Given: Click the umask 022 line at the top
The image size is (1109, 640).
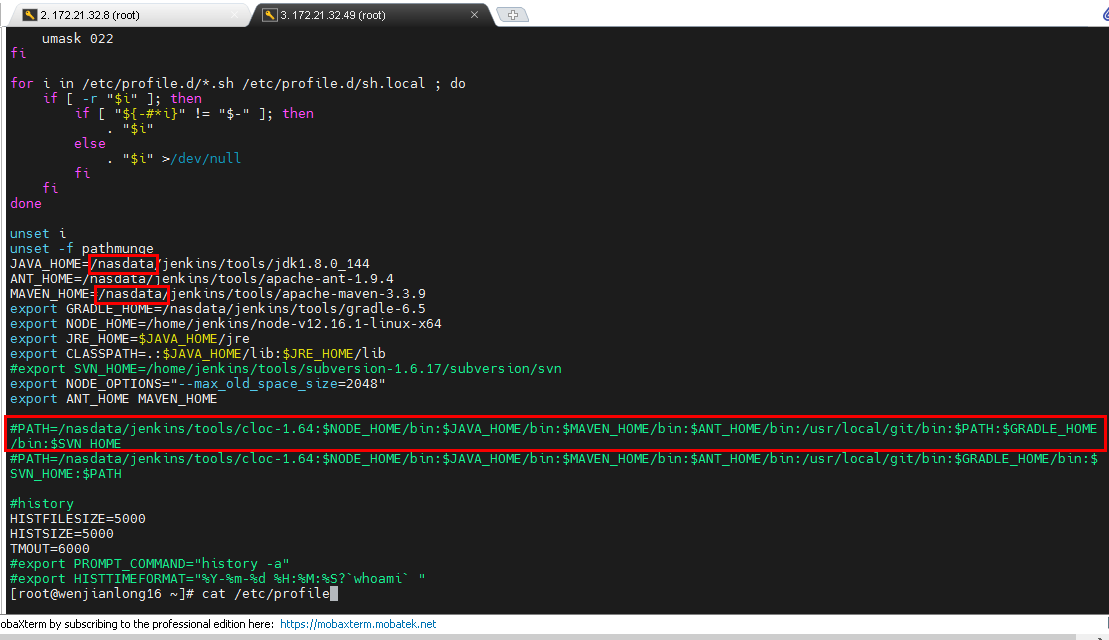Looking at the screenshot, I should (77, 38).
